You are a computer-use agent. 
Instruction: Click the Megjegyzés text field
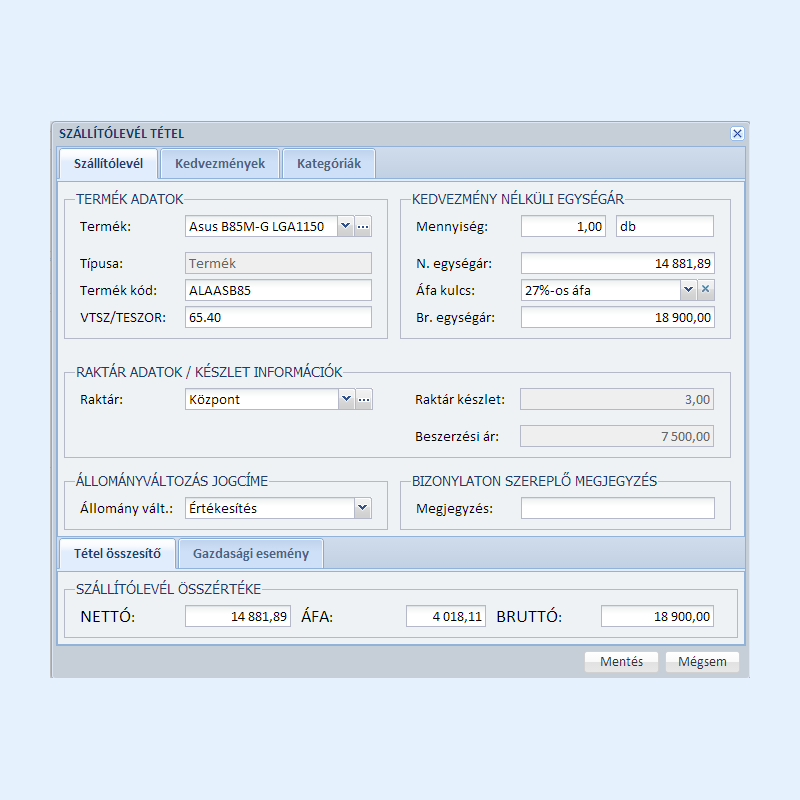pos(617,508)
